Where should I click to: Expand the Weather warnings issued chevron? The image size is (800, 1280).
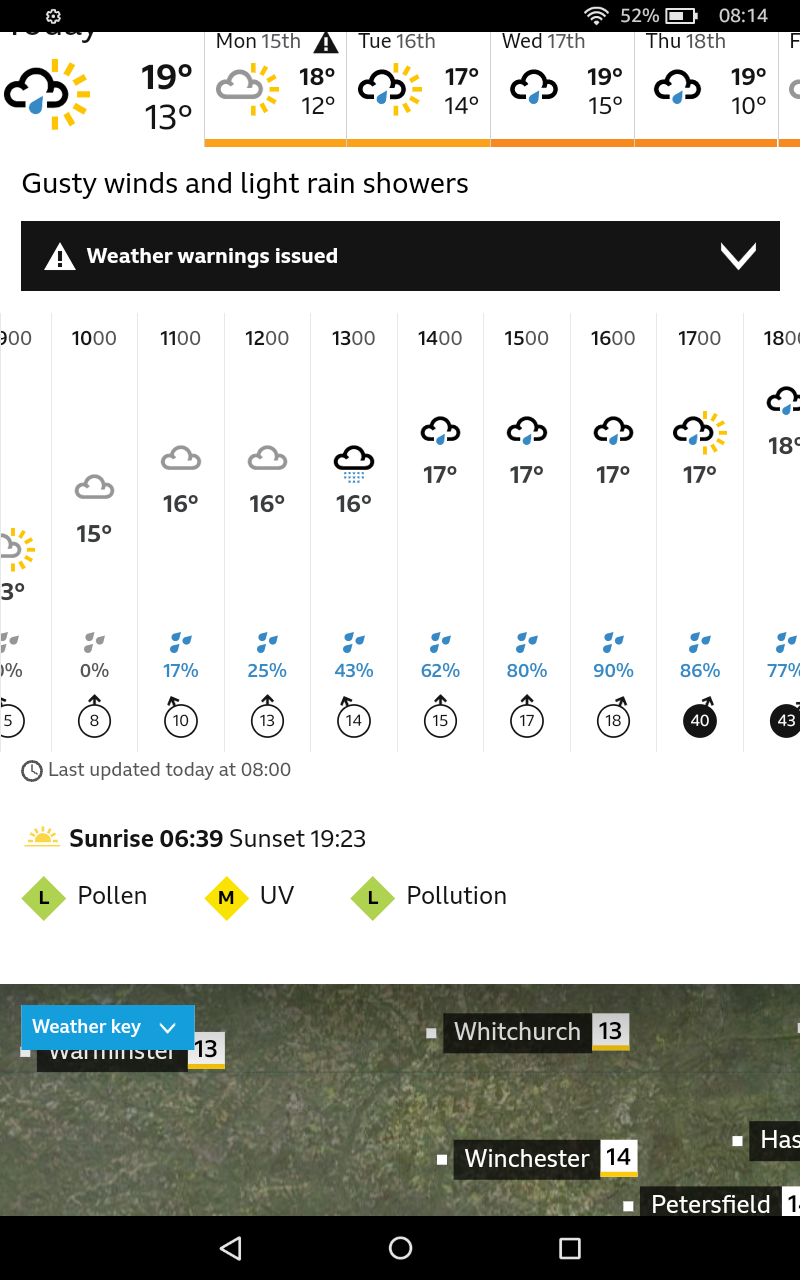(x=738, y=257)
